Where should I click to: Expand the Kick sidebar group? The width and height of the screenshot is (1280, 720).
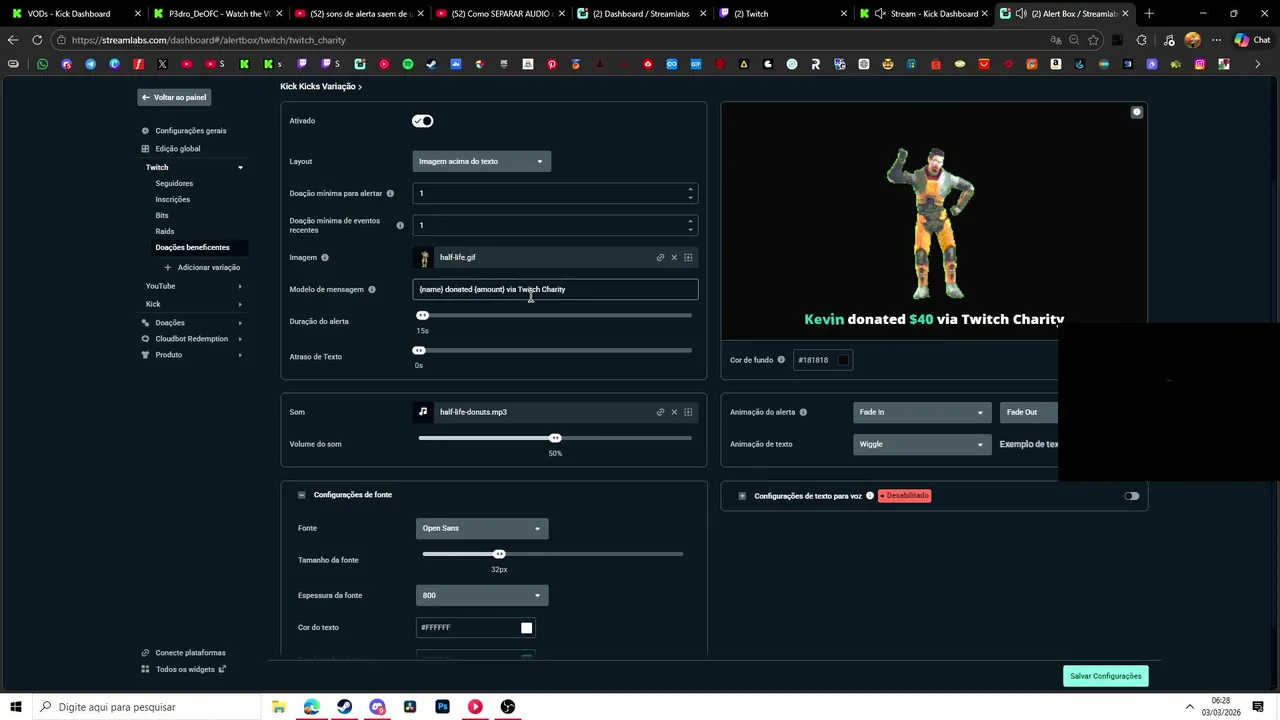click(240, 304)
